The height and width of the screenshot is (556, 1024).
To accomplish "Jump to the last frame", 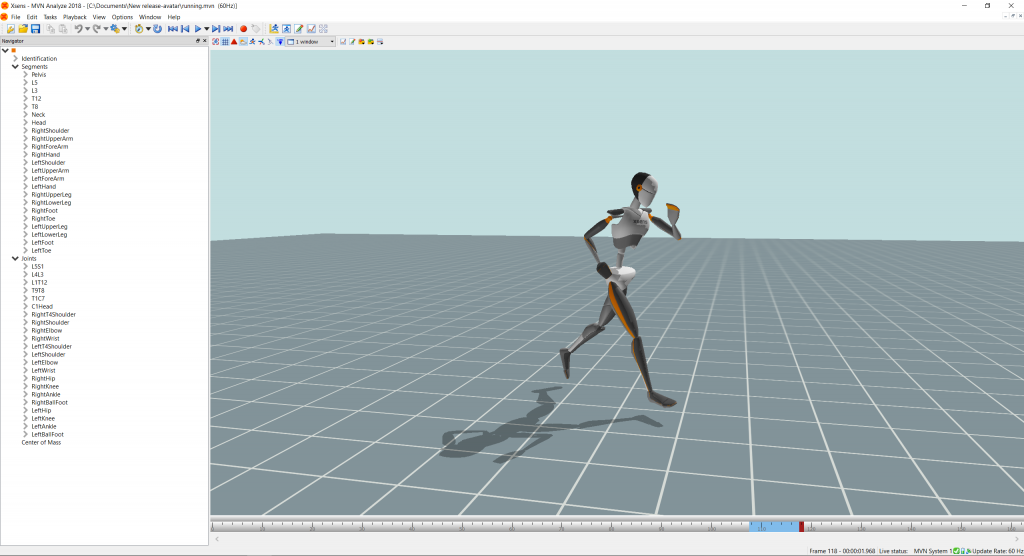I will (228, 29).
